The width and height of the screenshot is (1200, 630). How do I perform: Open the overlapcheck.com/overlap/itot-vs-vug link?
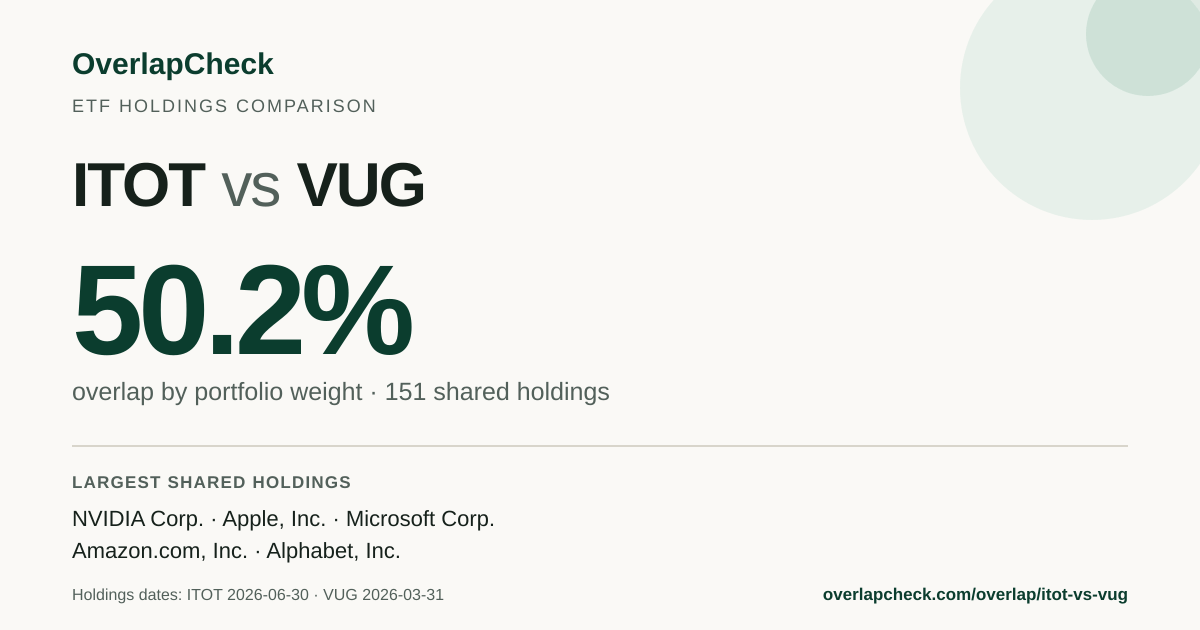pyautogui.click(x=975, y=595)
